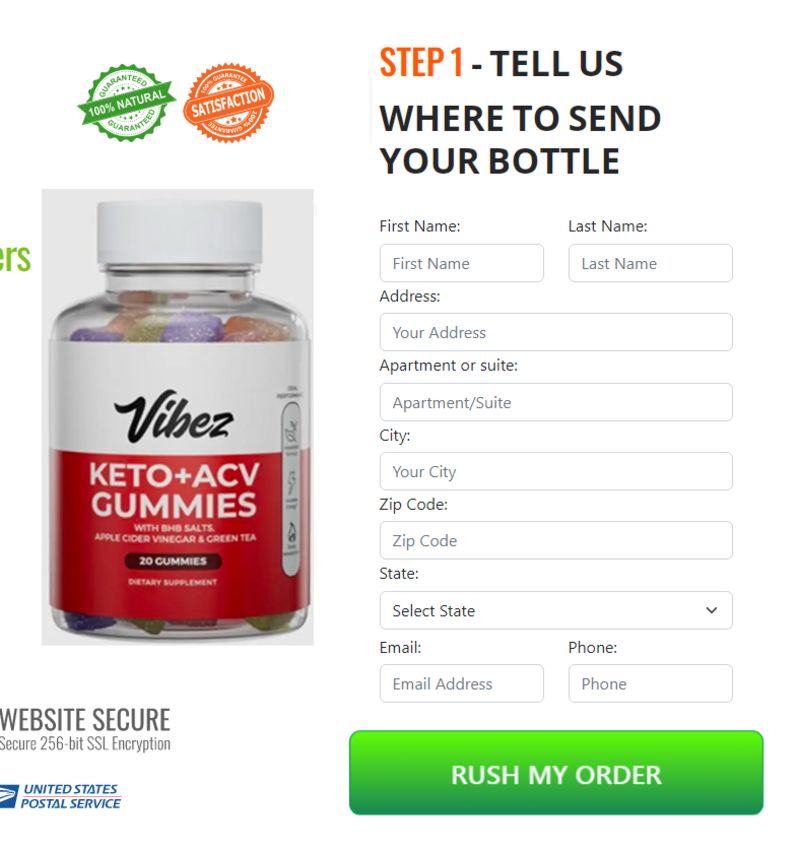Click the chevron arrow in State field
This screenshot has height=854, width=800.
[x=711, y=611]
